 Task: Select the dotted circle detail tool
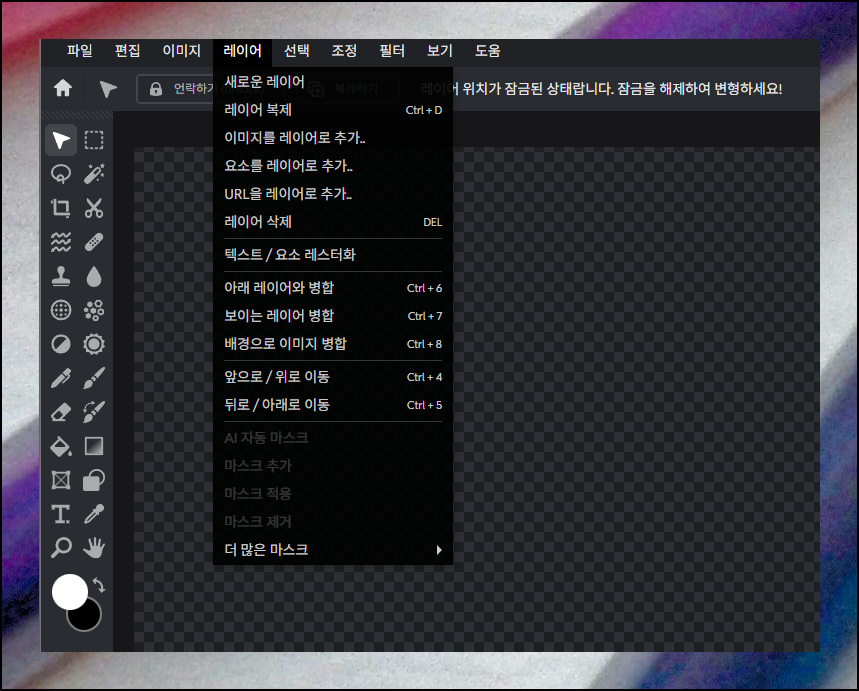pos(61,310)
